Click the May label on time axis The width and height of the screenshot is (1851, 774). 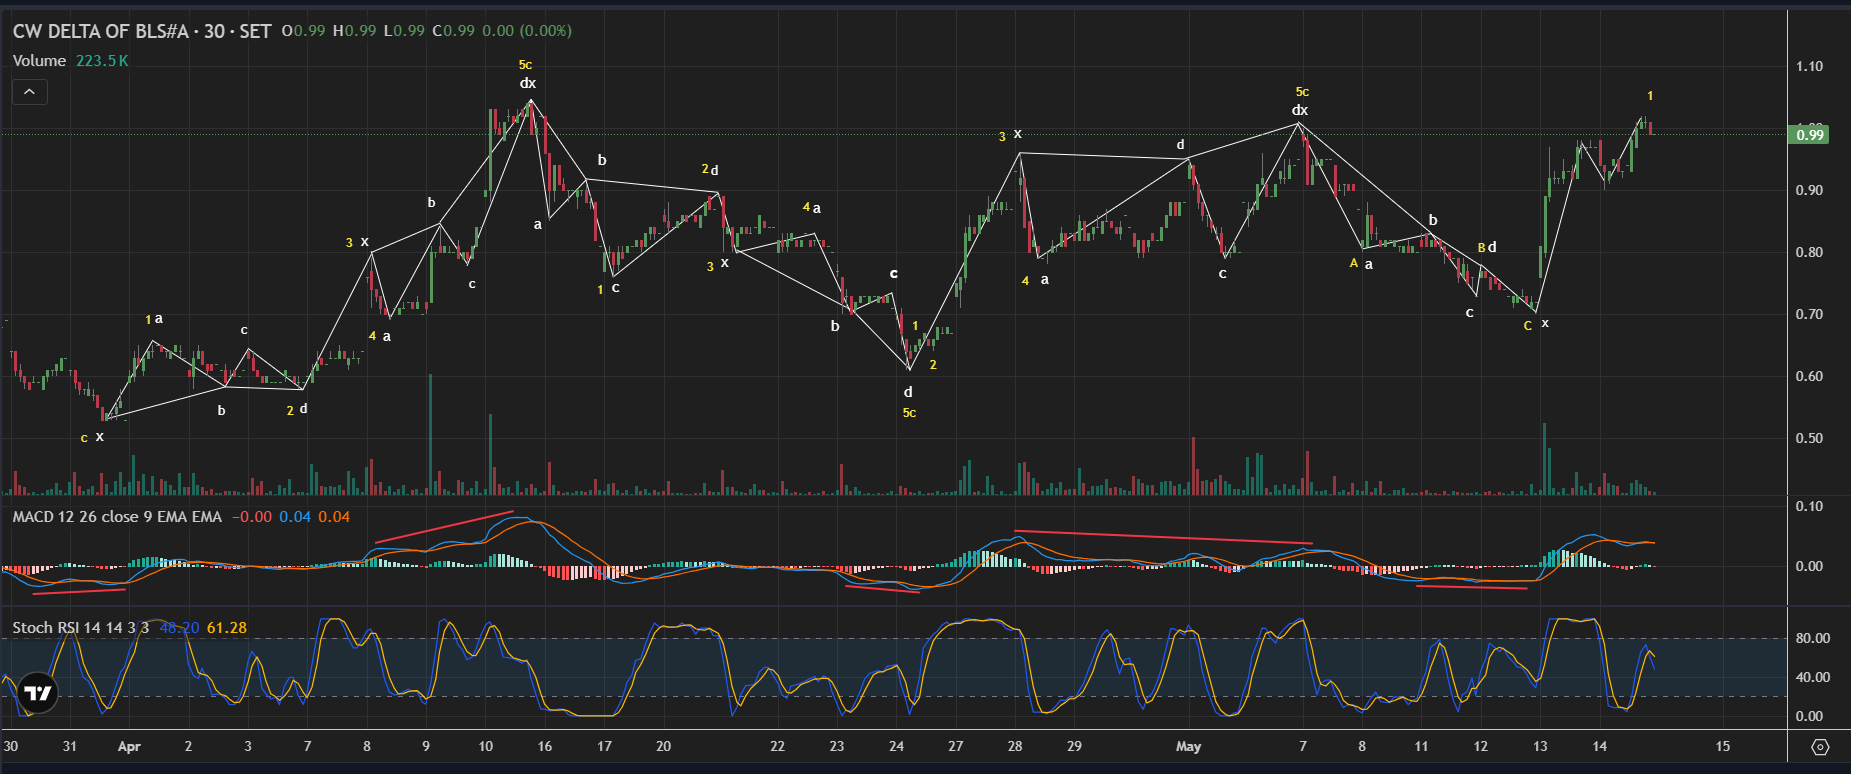click(x=1188, y=746)
